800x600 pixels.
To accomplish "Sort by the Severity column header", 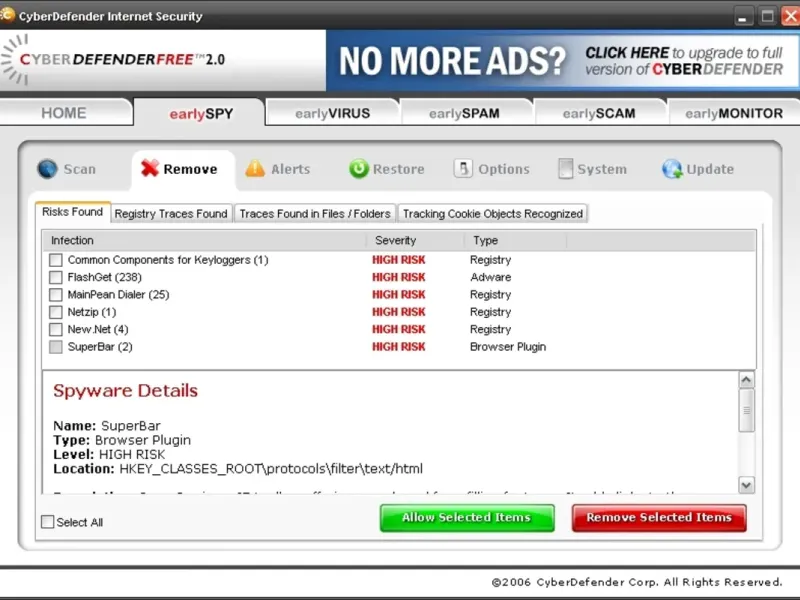I will (415, 240).
